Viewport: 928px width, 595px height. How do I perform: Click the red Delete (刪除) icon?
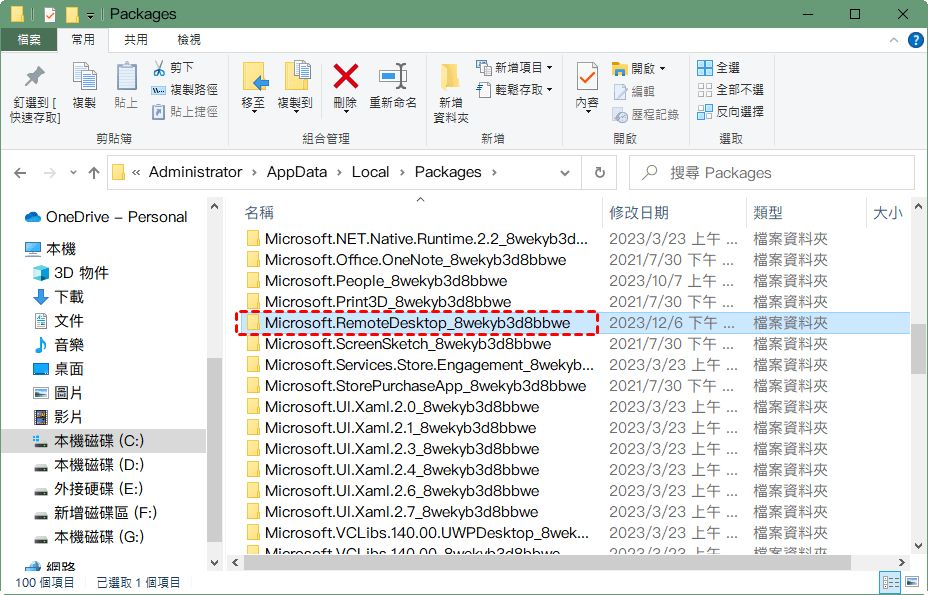(346, 77)
